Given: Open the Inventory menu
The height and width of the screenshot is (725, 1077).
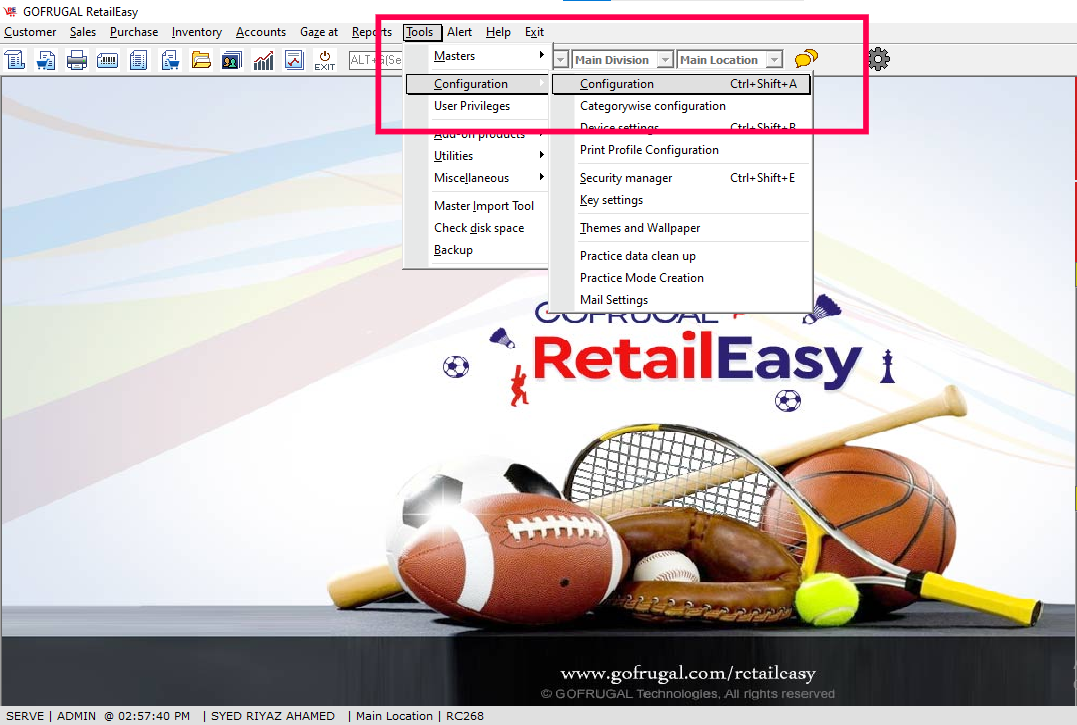Looking at the screenshot, I should (x=196, y=32).
